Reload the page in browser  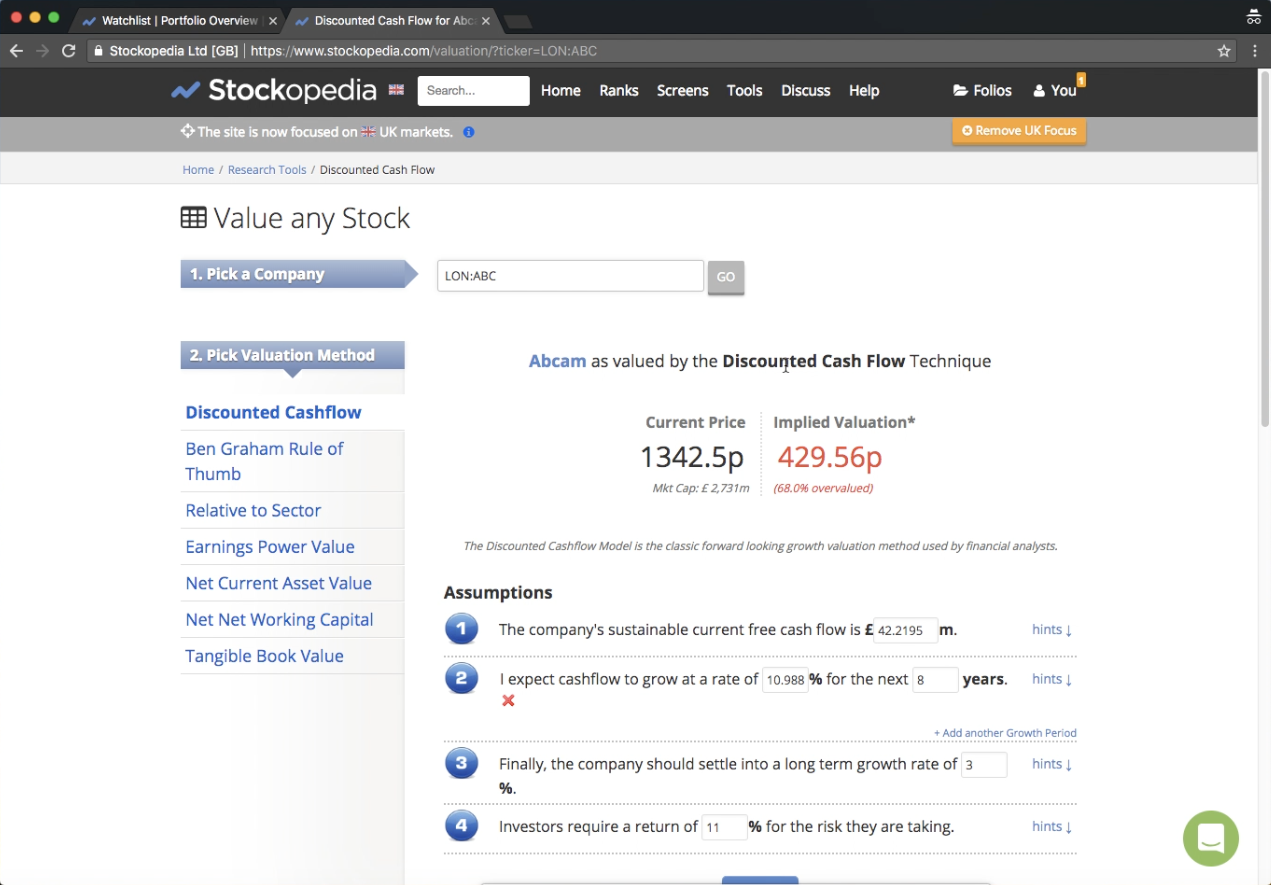click(68, 51)
